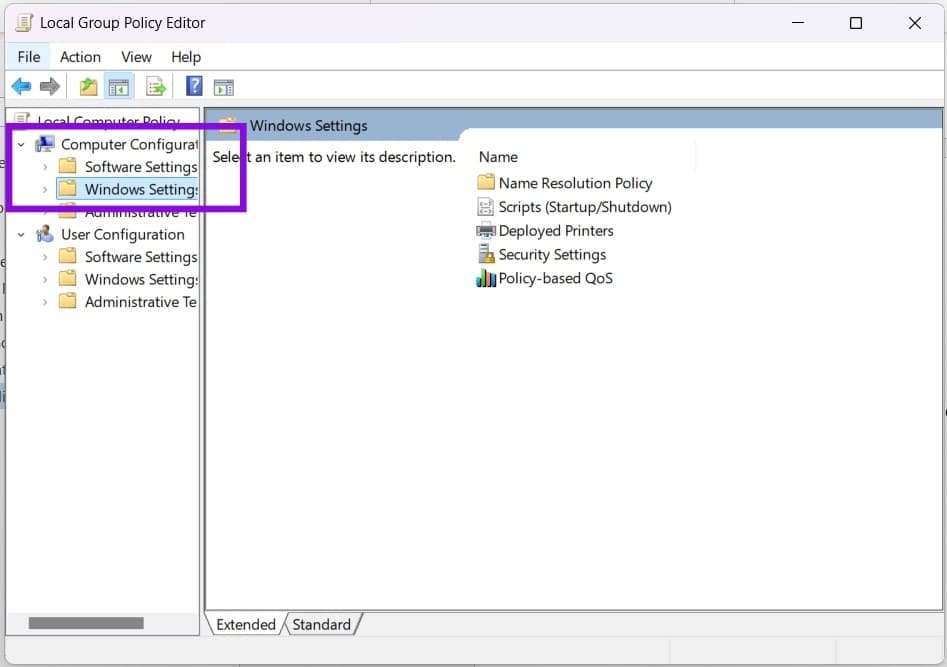Minimize the Local Group Policy Editor window
Viewport: 947px width, 667px height.
click(798, 22)
